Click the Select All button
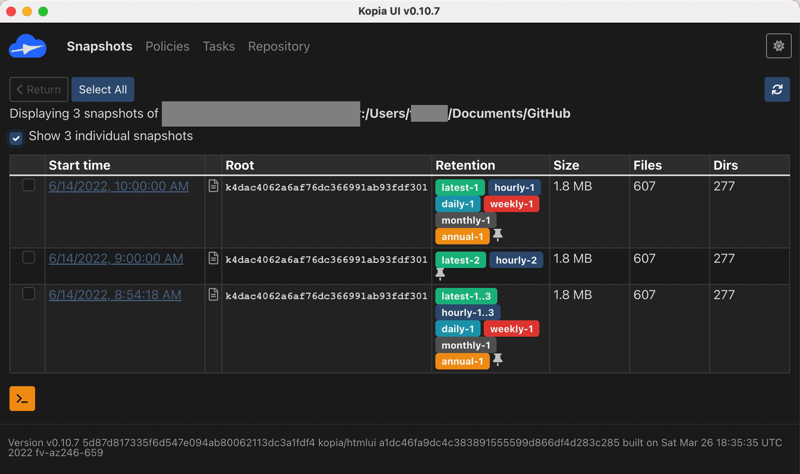The width and height of the screenshot is (800, 474). click(x=103, y=89)
